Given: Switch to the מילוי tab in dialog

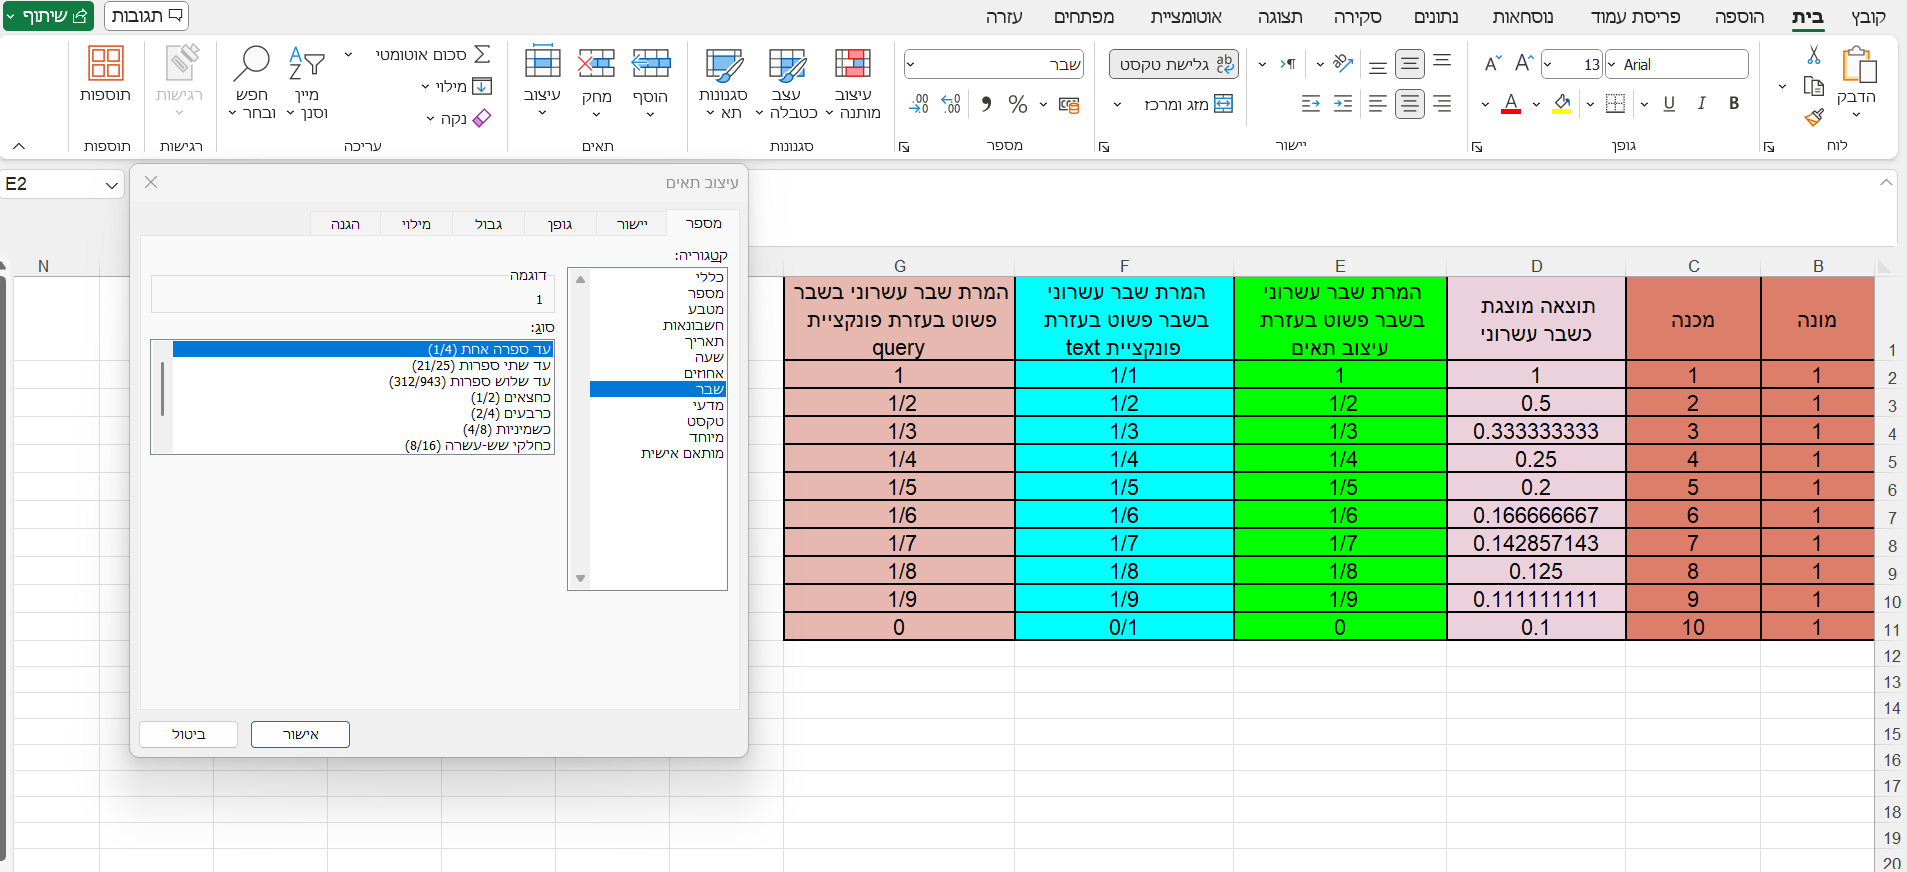Looking at the screenshot, I should click(416, 224).
